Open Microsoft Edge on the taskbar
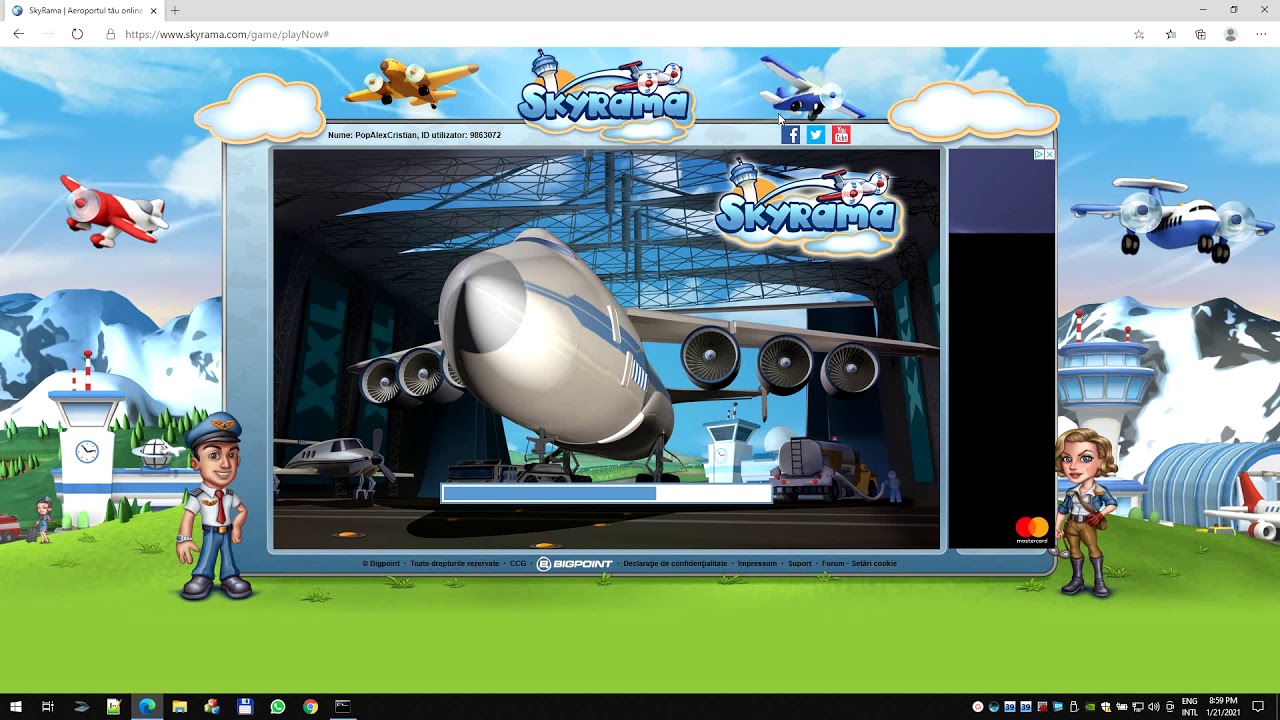The height and width of the screenshot is (720, 1280). (147, 707)
